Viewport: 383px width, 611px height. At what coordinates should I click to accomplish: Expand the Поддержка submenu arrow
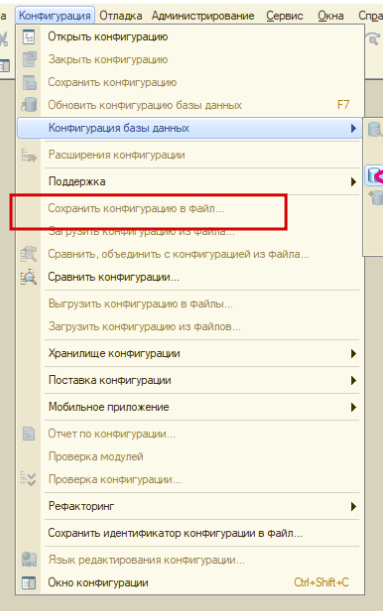pyautogui.click(x=353, y=182)
